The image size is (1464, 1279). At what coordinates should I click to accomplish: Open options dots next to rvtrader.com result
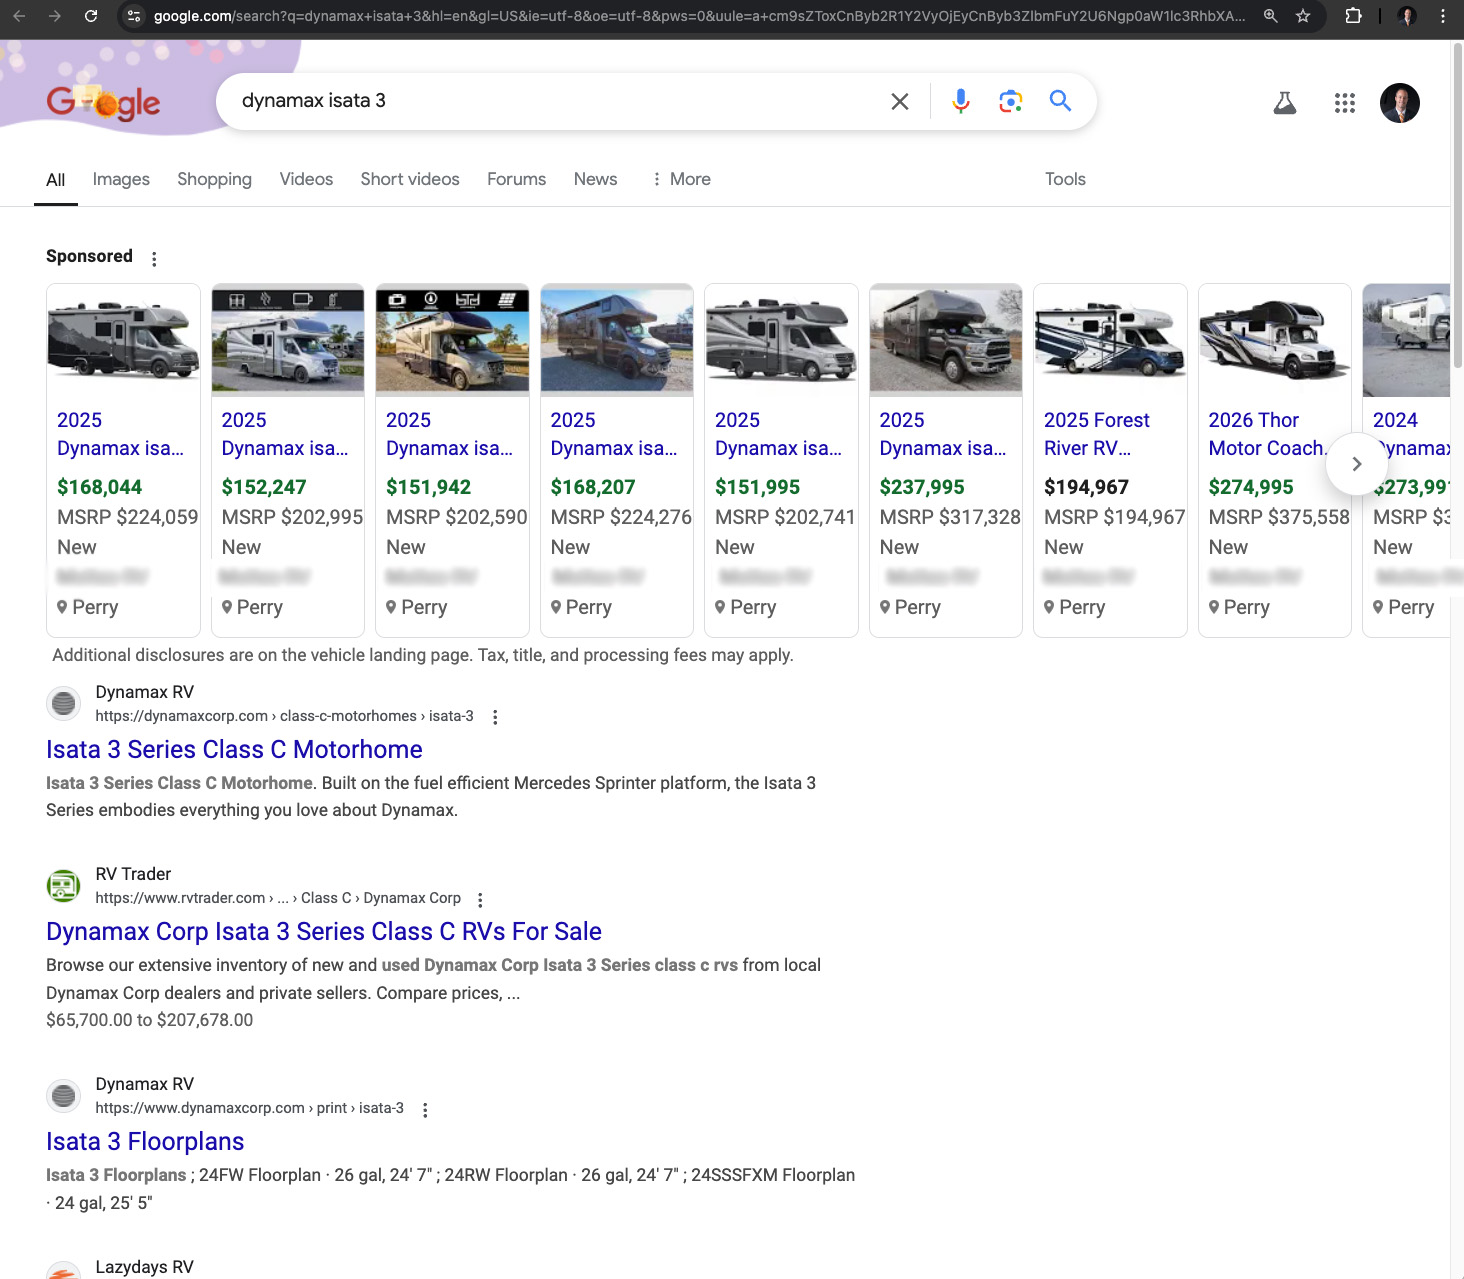(x=480, y=900)
